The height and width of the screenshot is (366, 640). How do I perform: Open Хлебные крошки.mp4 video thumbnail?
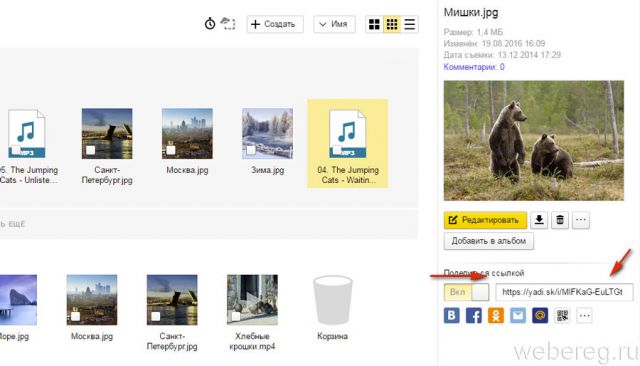[252, 300]
